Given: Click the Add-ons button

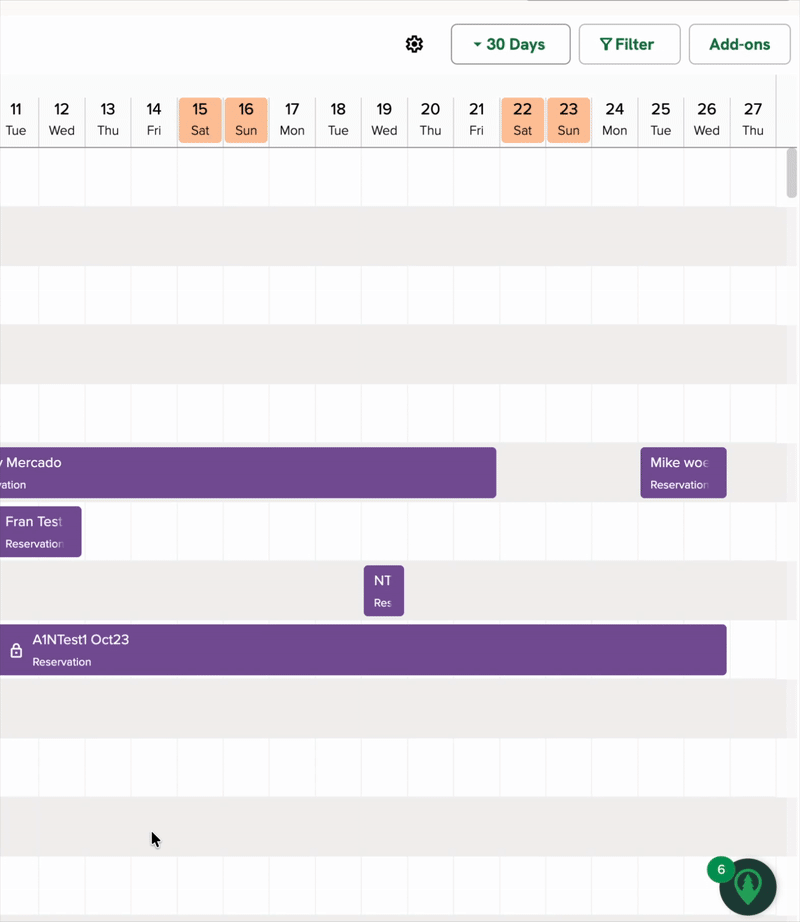Looking at the screenshot, I should point(739,44).
